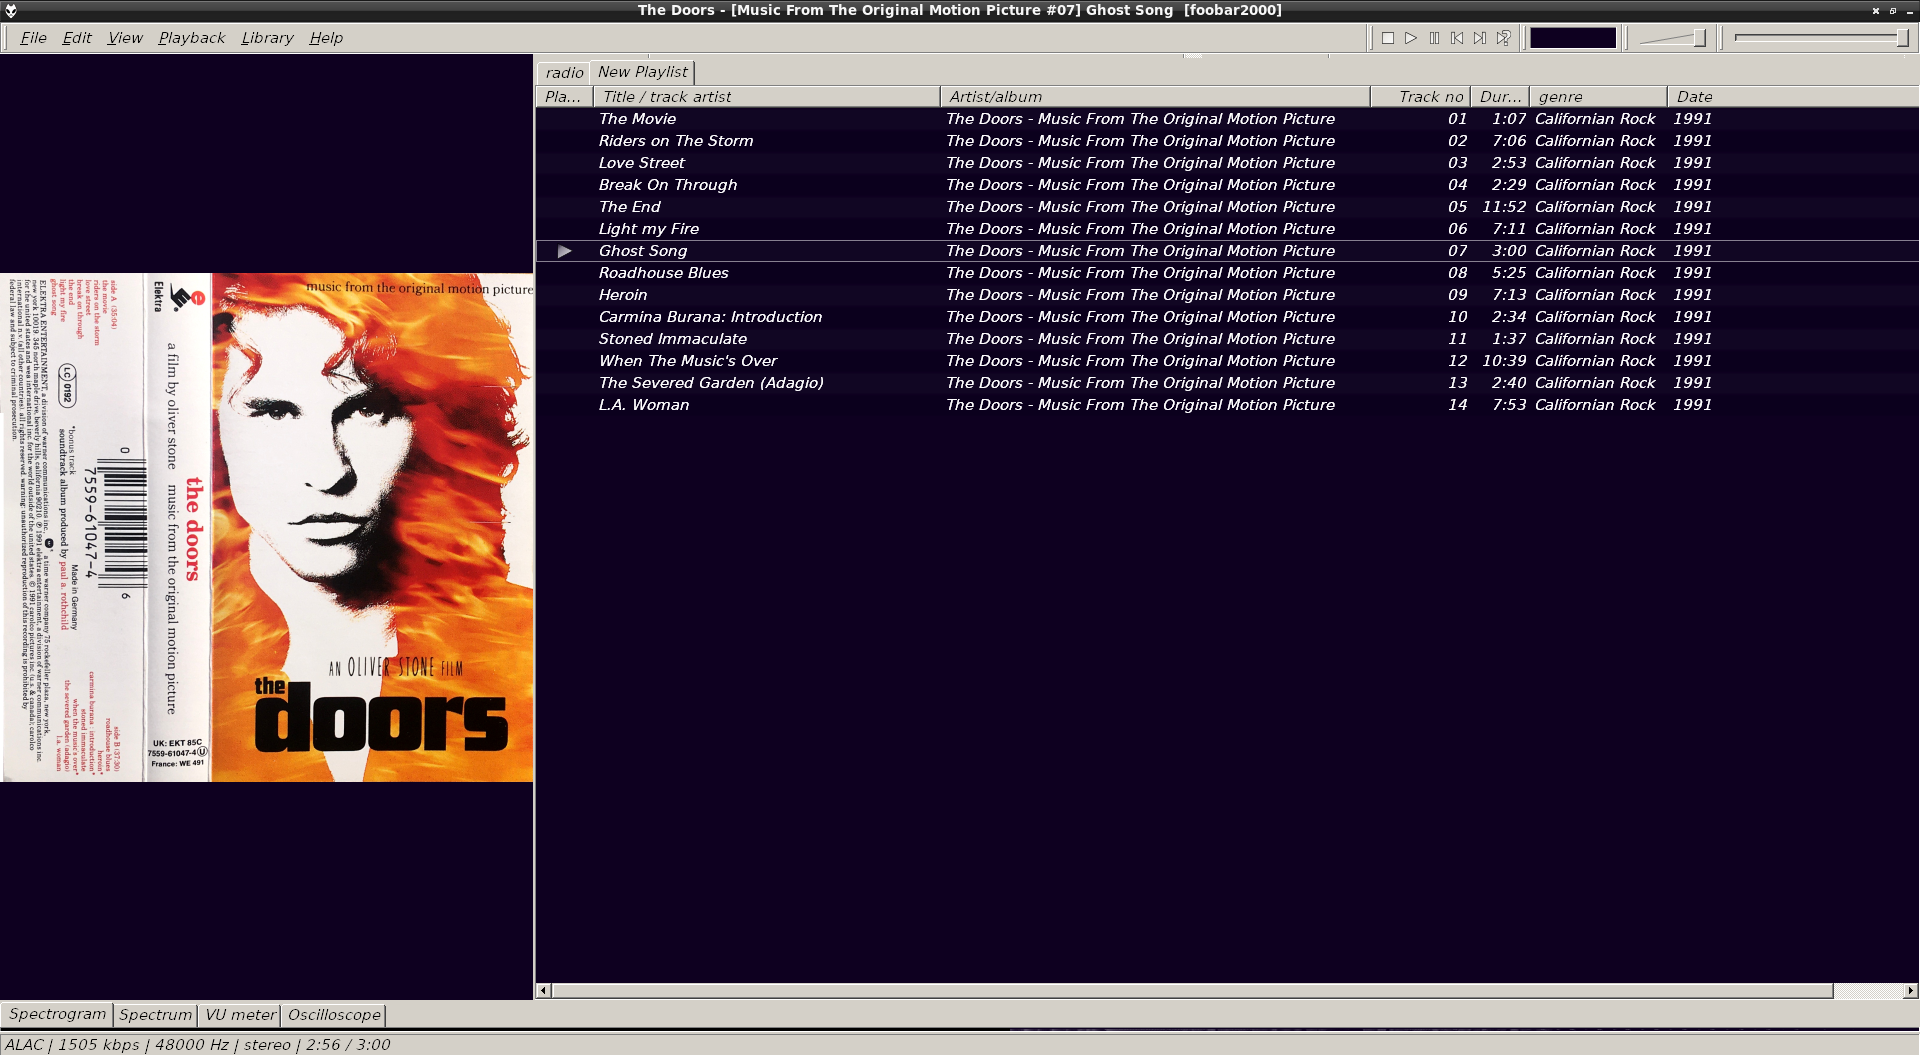Sort by Title / track artist column
Image resolution: width=1920 pixels, height=1056 pixels.
pyautogui.click(x=766, y=97)
